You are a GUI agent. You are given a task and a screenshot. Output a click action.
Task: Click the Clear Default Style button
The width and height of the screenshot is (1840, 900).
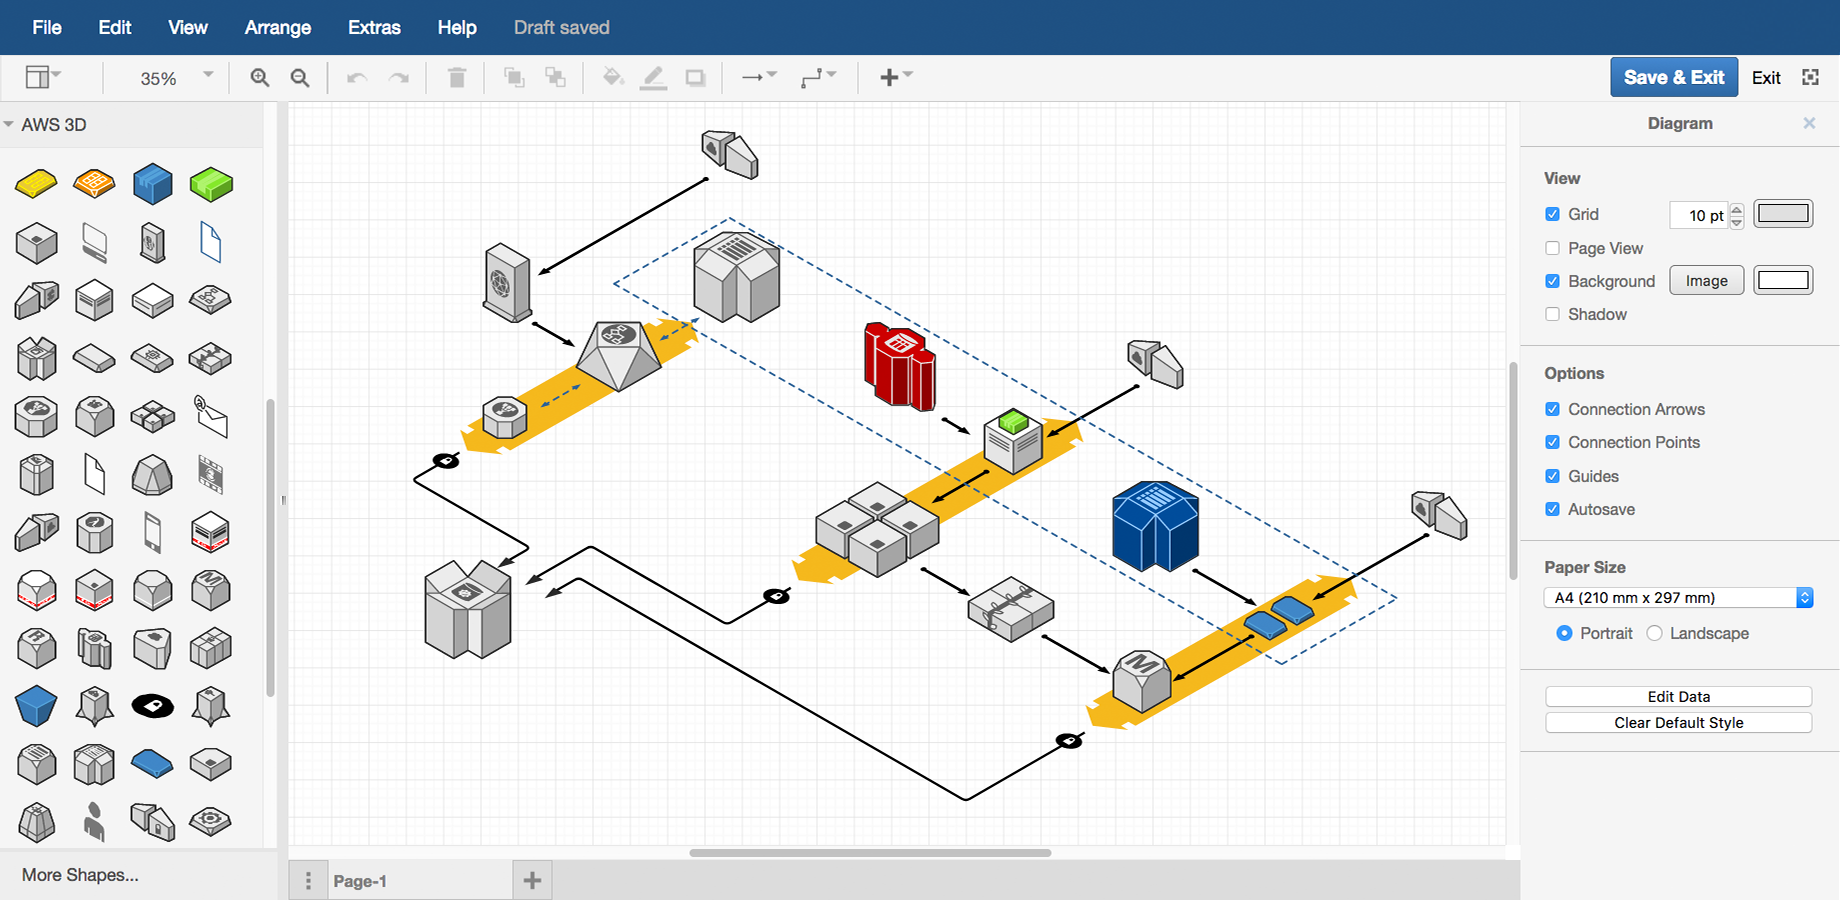tap(1678, 722)
